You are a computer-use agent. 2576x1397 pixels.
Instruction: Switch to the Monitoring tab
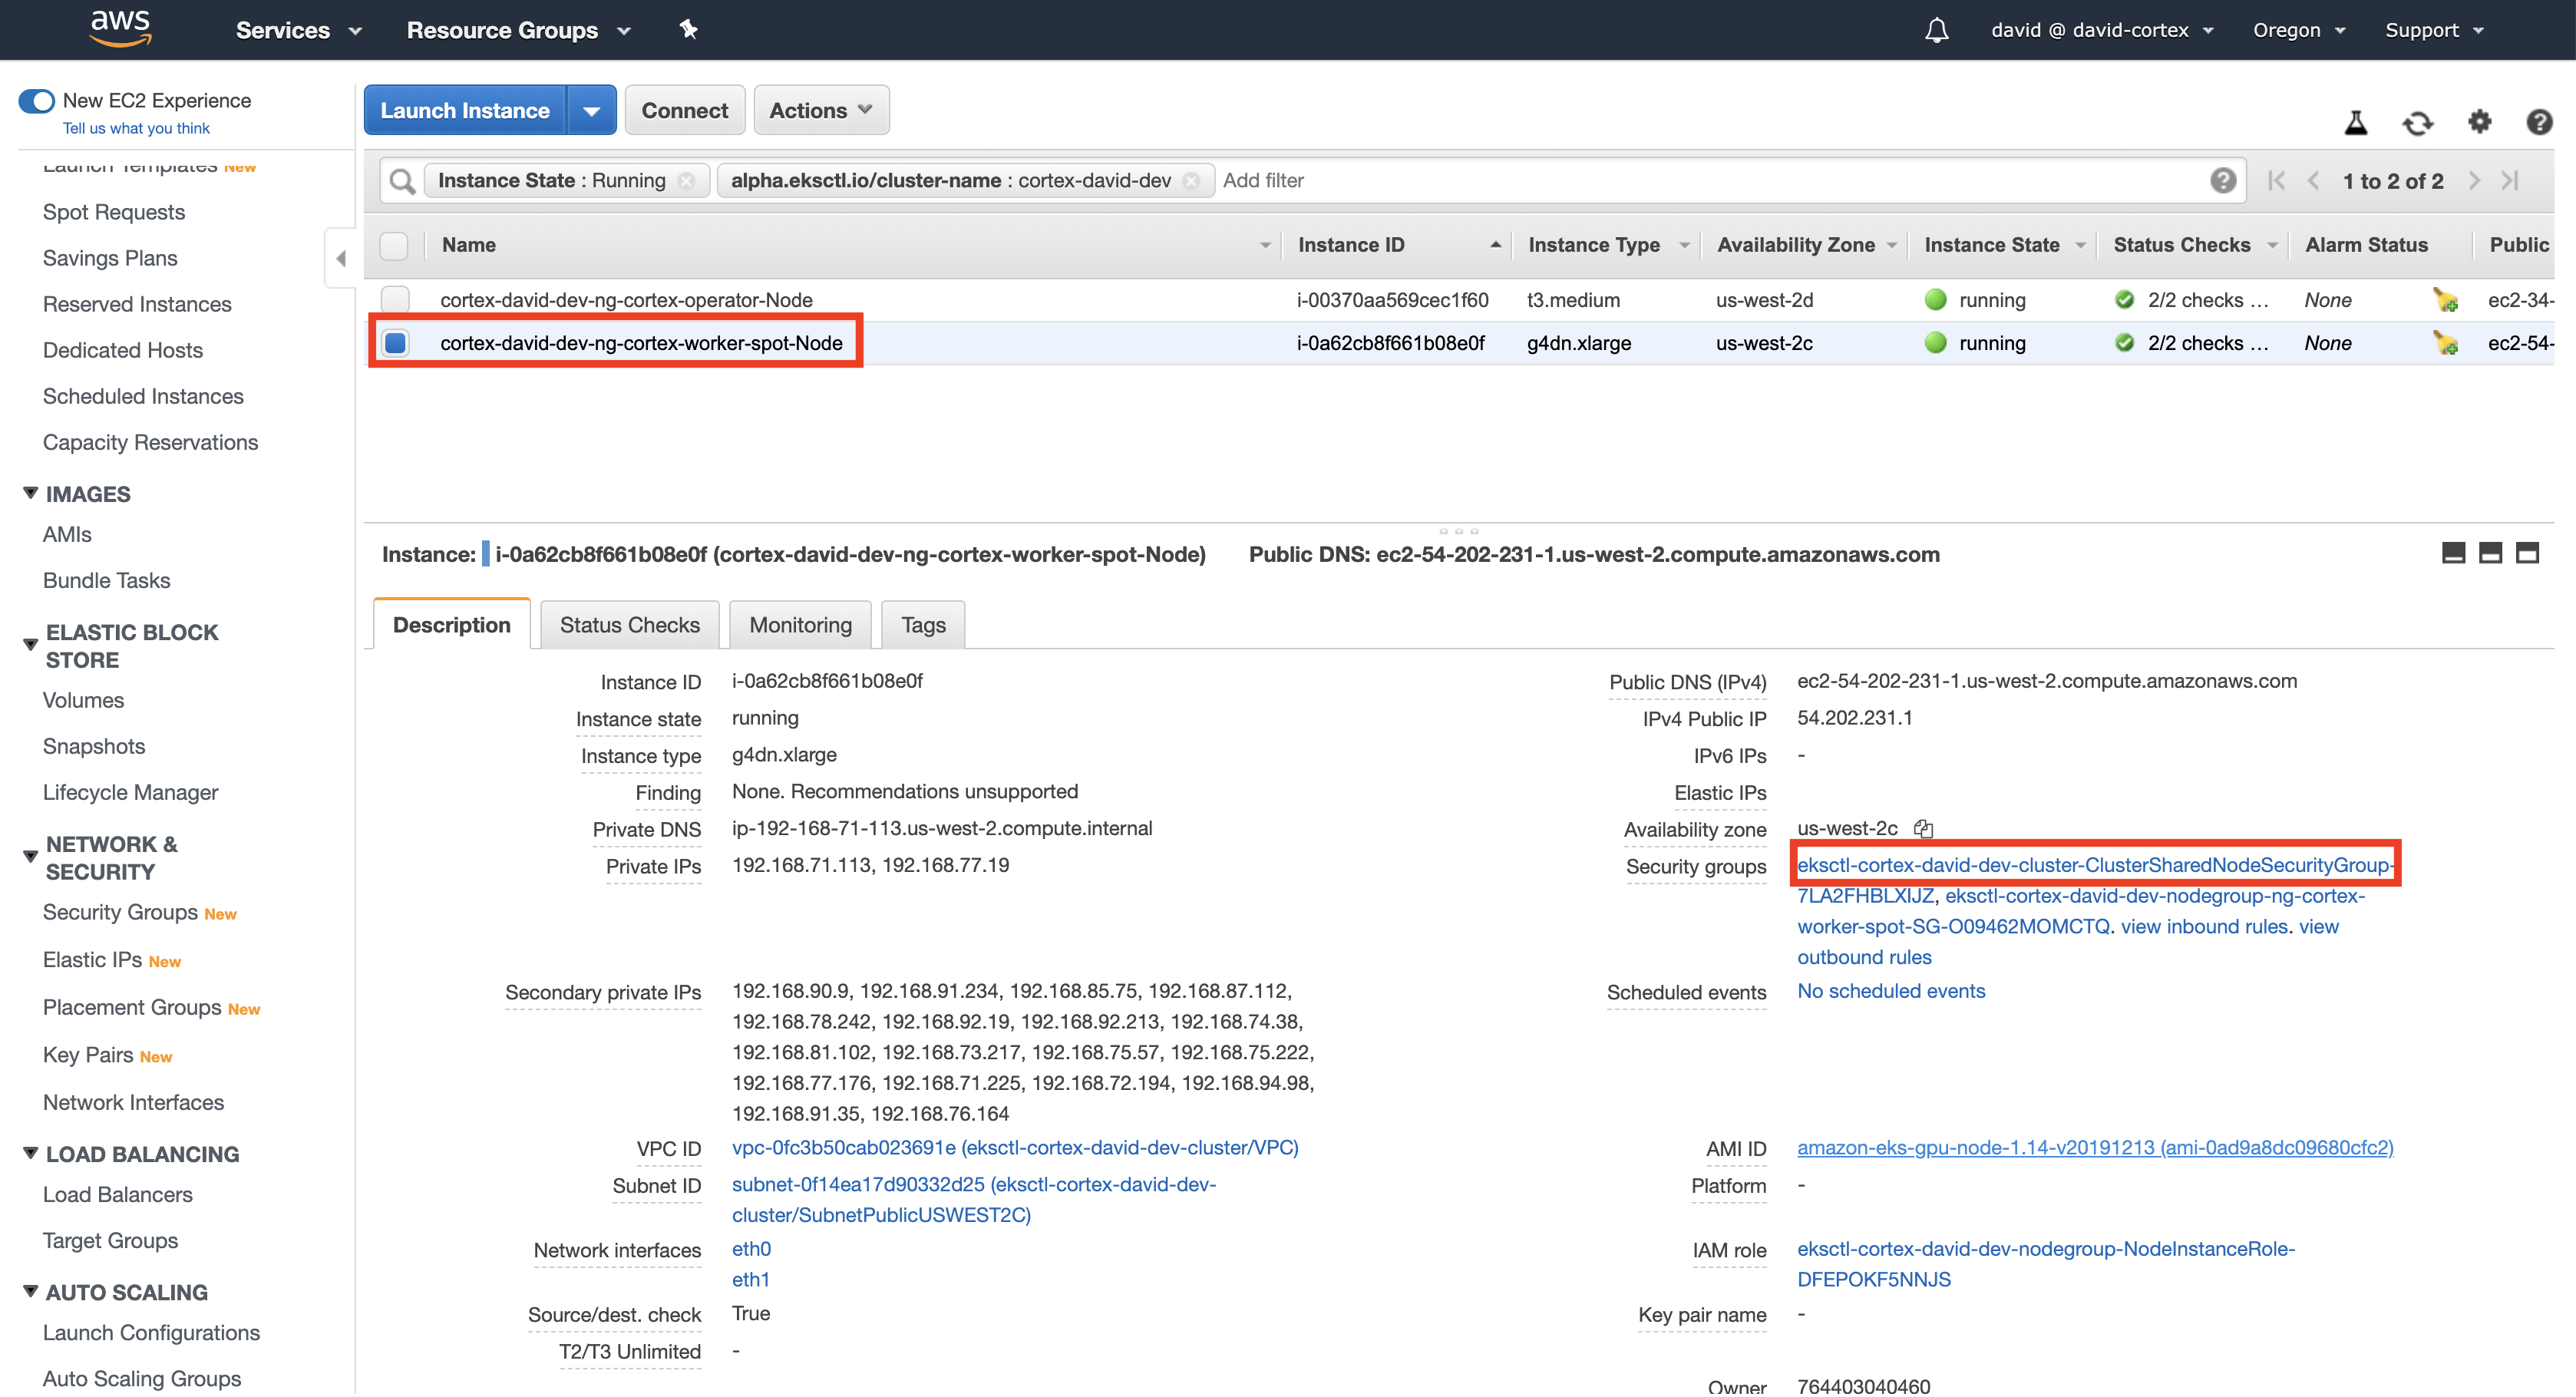click(800, 625)
